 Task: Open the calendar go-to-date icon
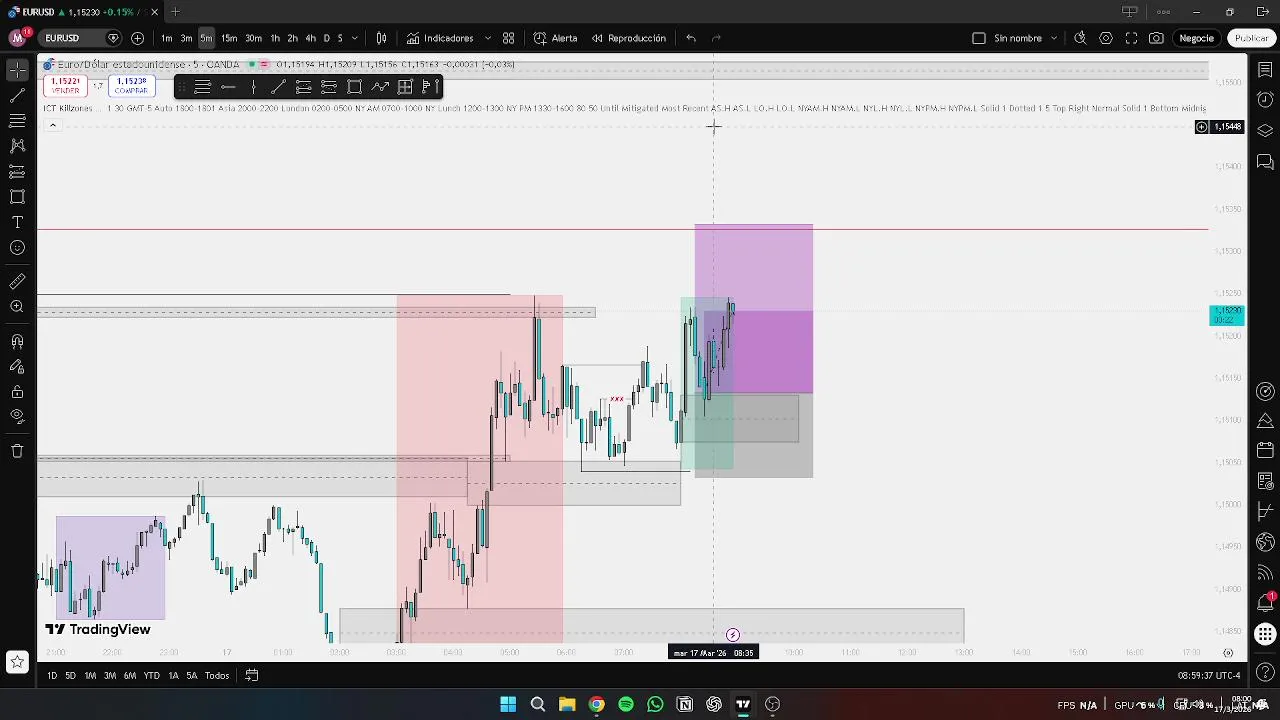(252, 675)
